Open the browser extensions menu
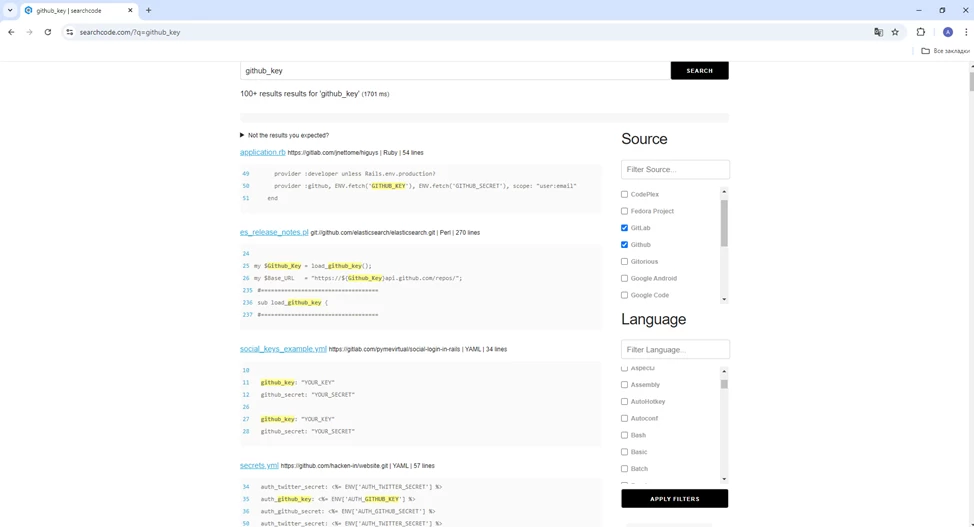This screenshot has width=974, height=527. point(921,32)
